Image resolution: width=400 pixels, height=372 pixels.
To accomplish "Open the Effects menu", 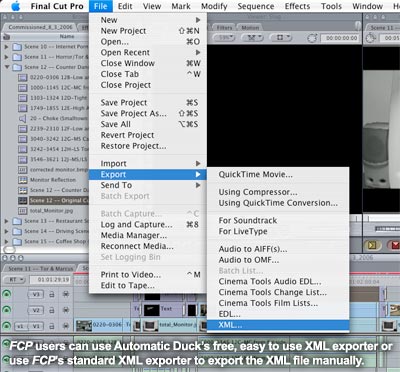I will click(x=297, y=6).
